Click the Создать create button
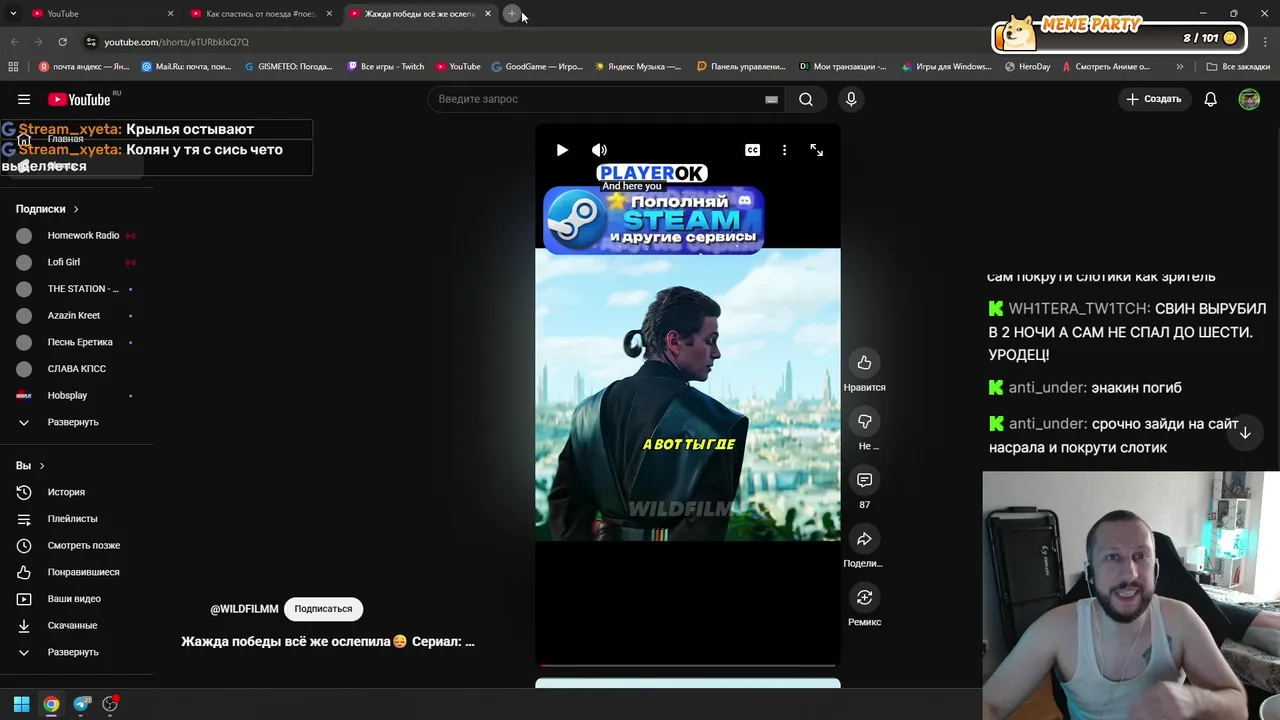Screen dimensions: 1280x720 tap(1154, 99)
